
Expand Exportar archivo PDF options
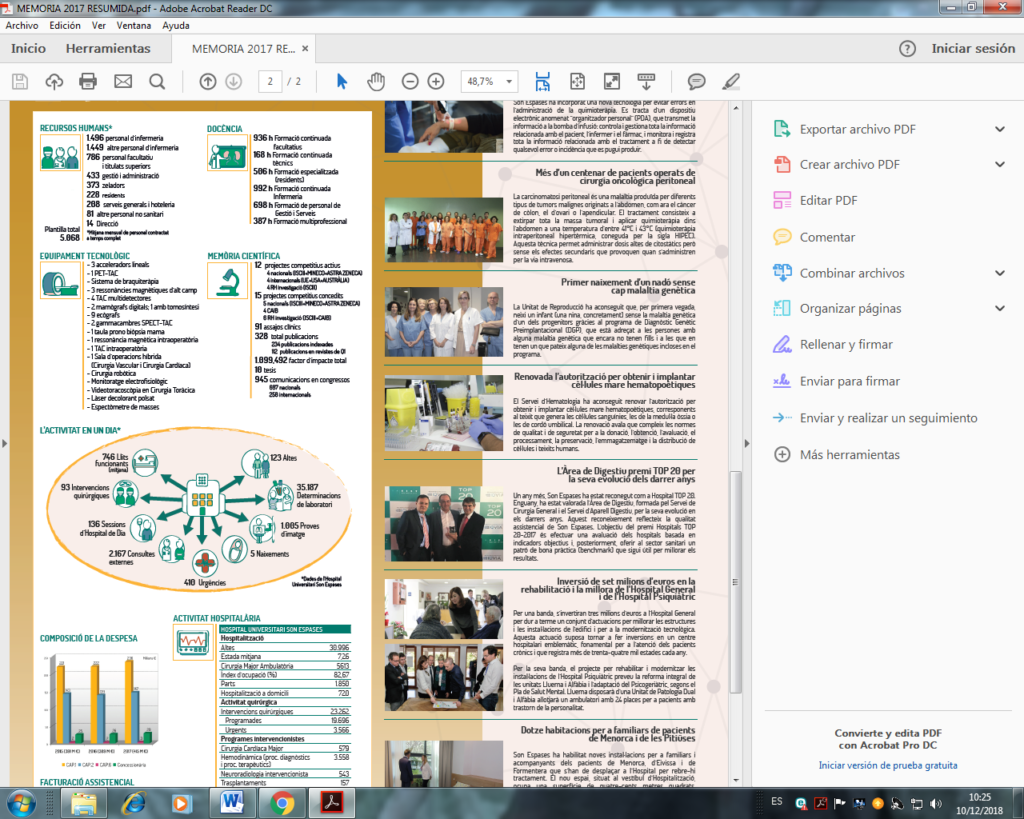tap(999, 129)
